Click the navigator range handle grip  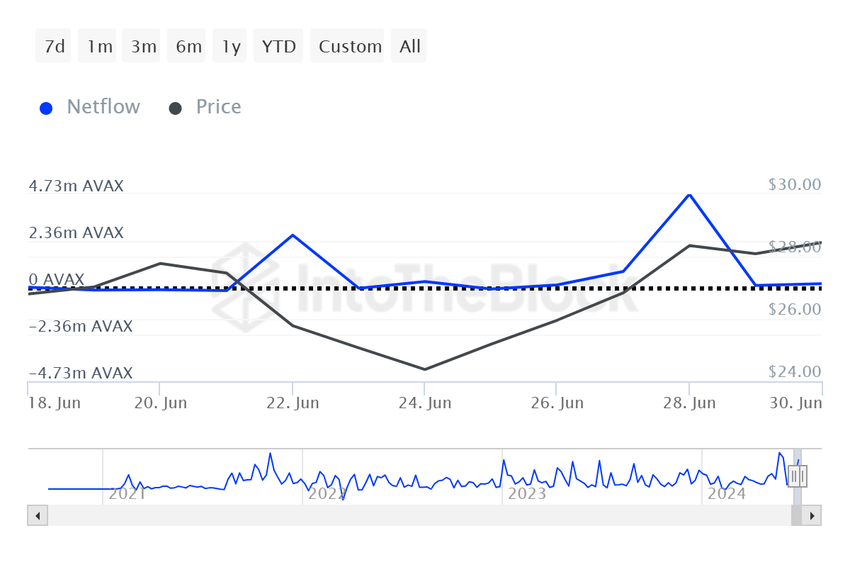pyautogui.click(x=797, y=477)
